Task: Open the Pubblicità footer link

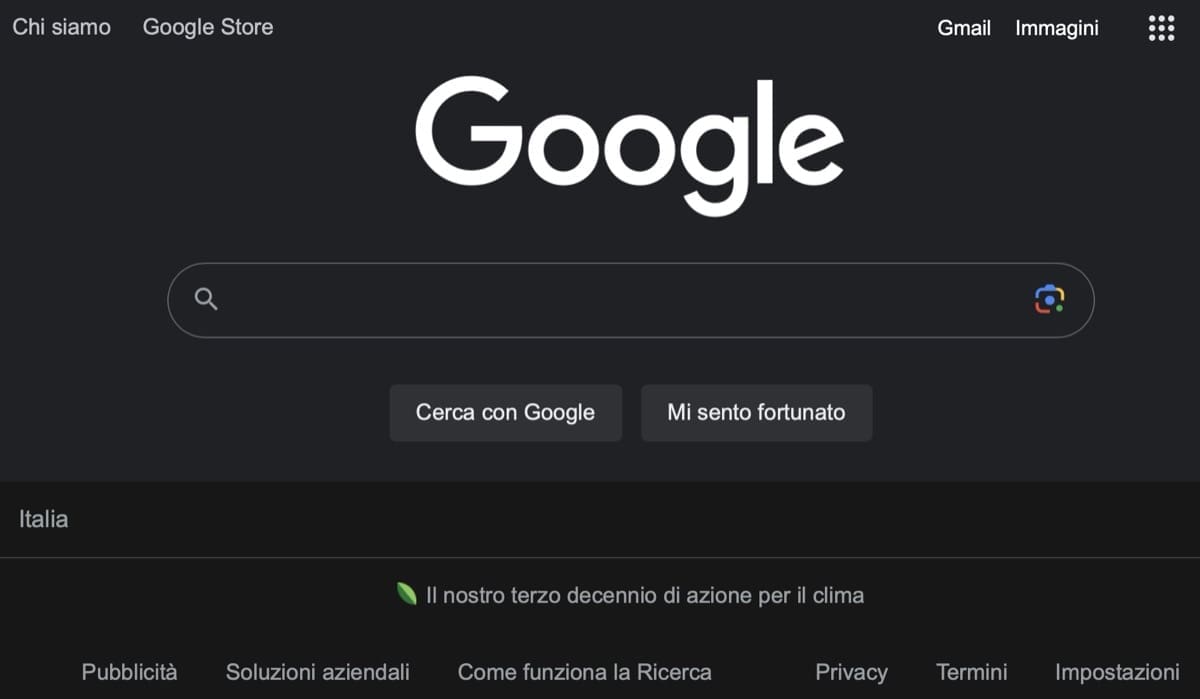Action: coord(130,672)
